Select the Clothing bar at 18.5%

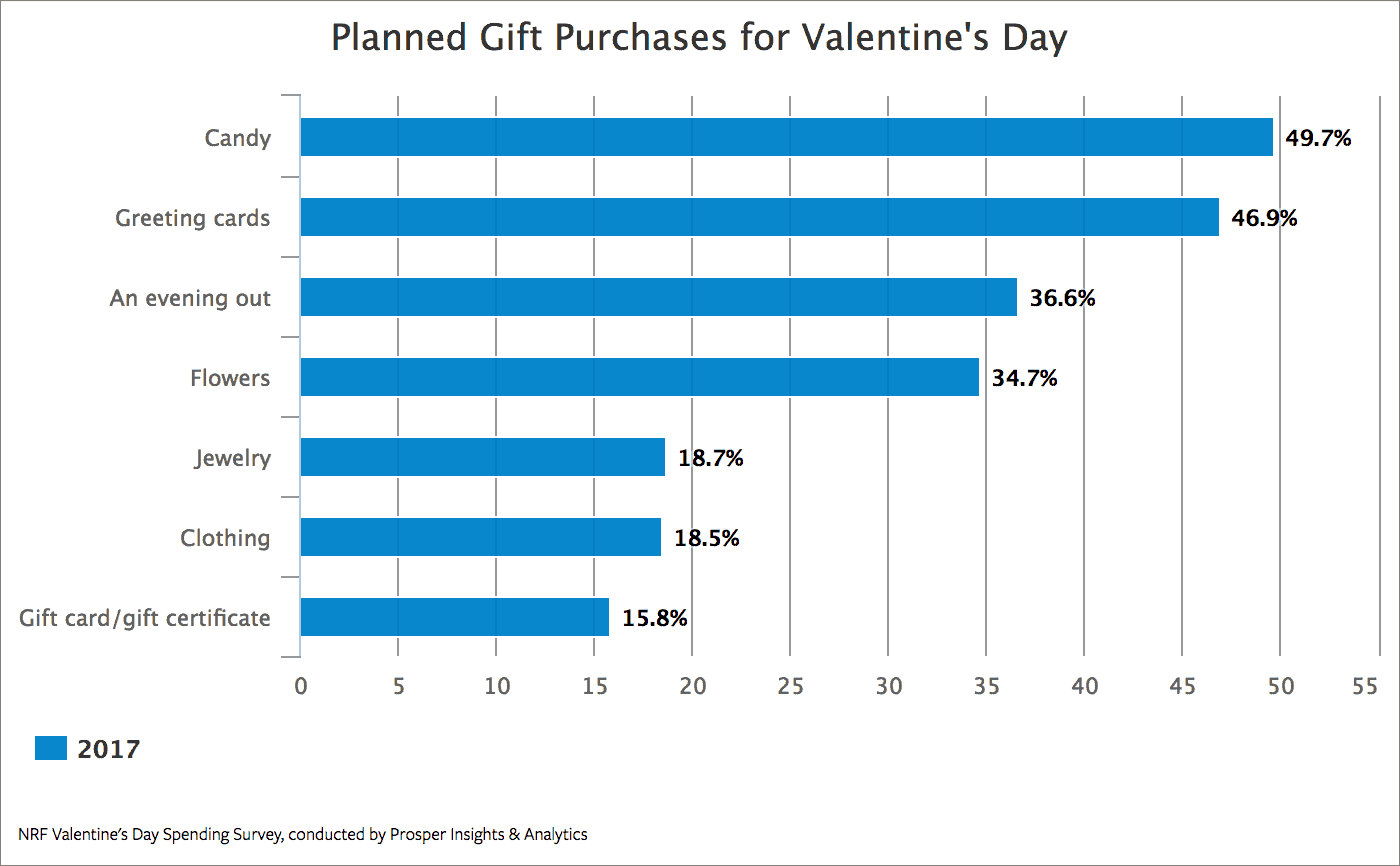click(x=481, y=537)
